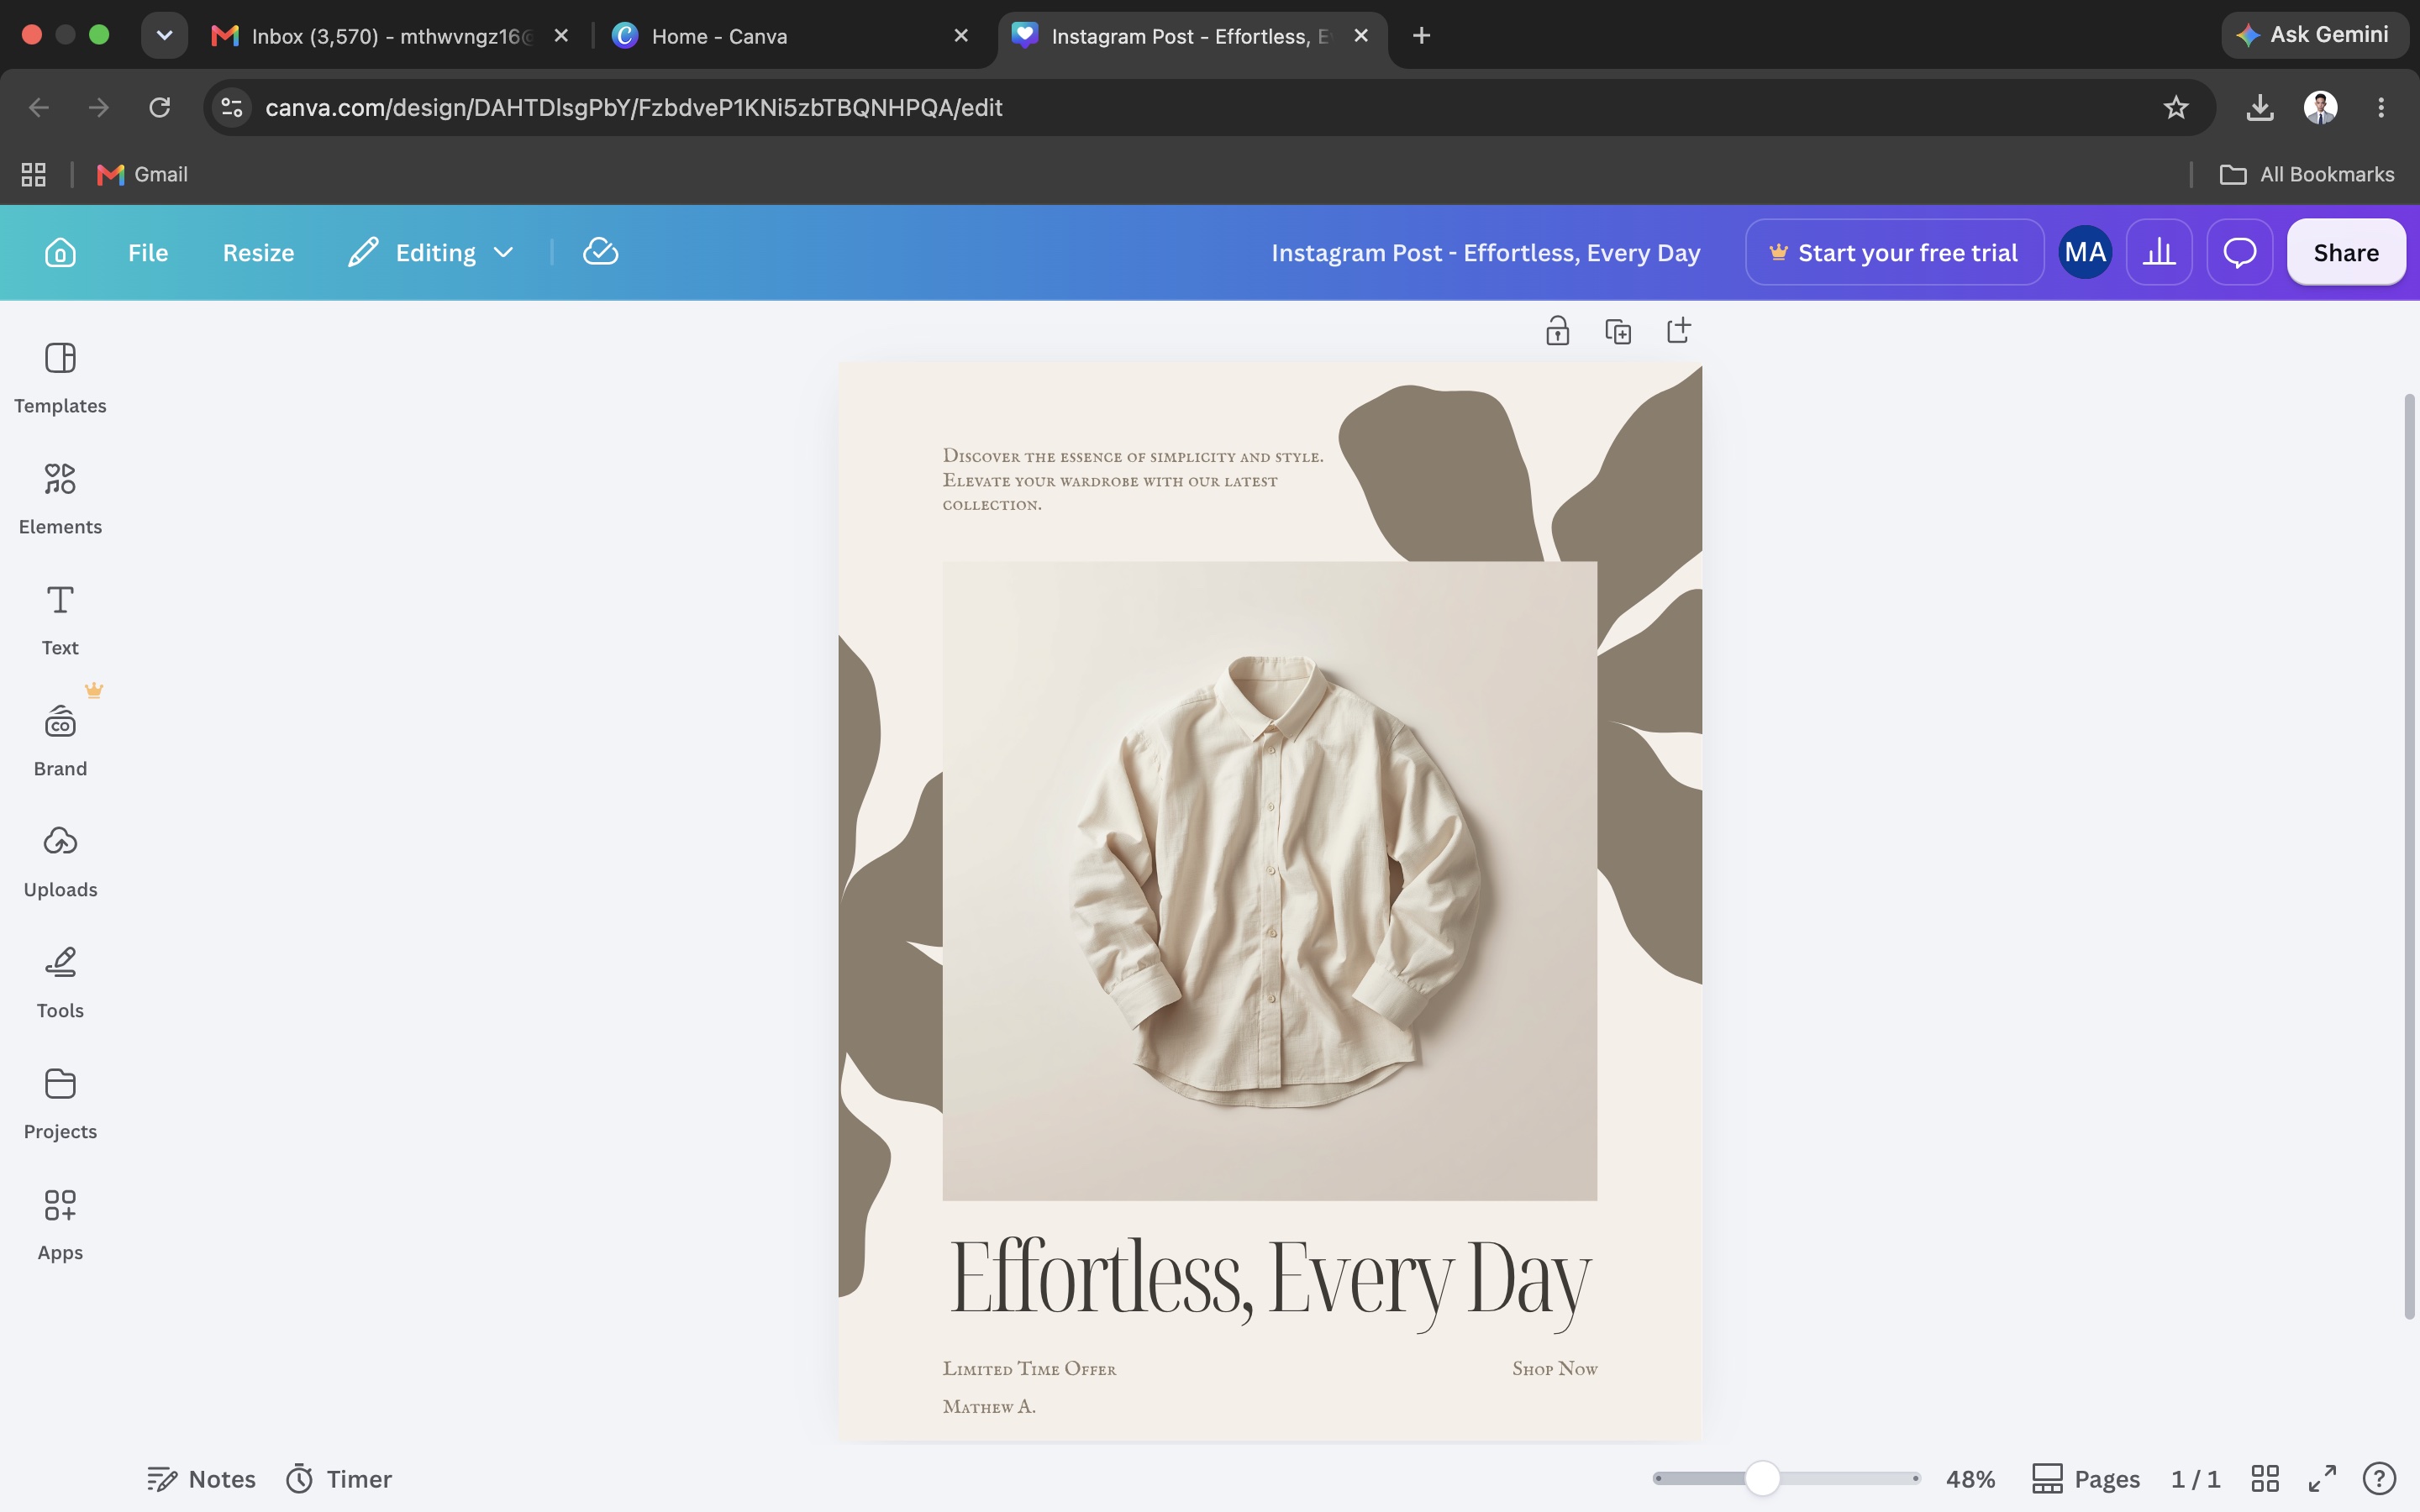Open Chrome three-dot menu
2420x1512 pixels.
[2381, 107]
